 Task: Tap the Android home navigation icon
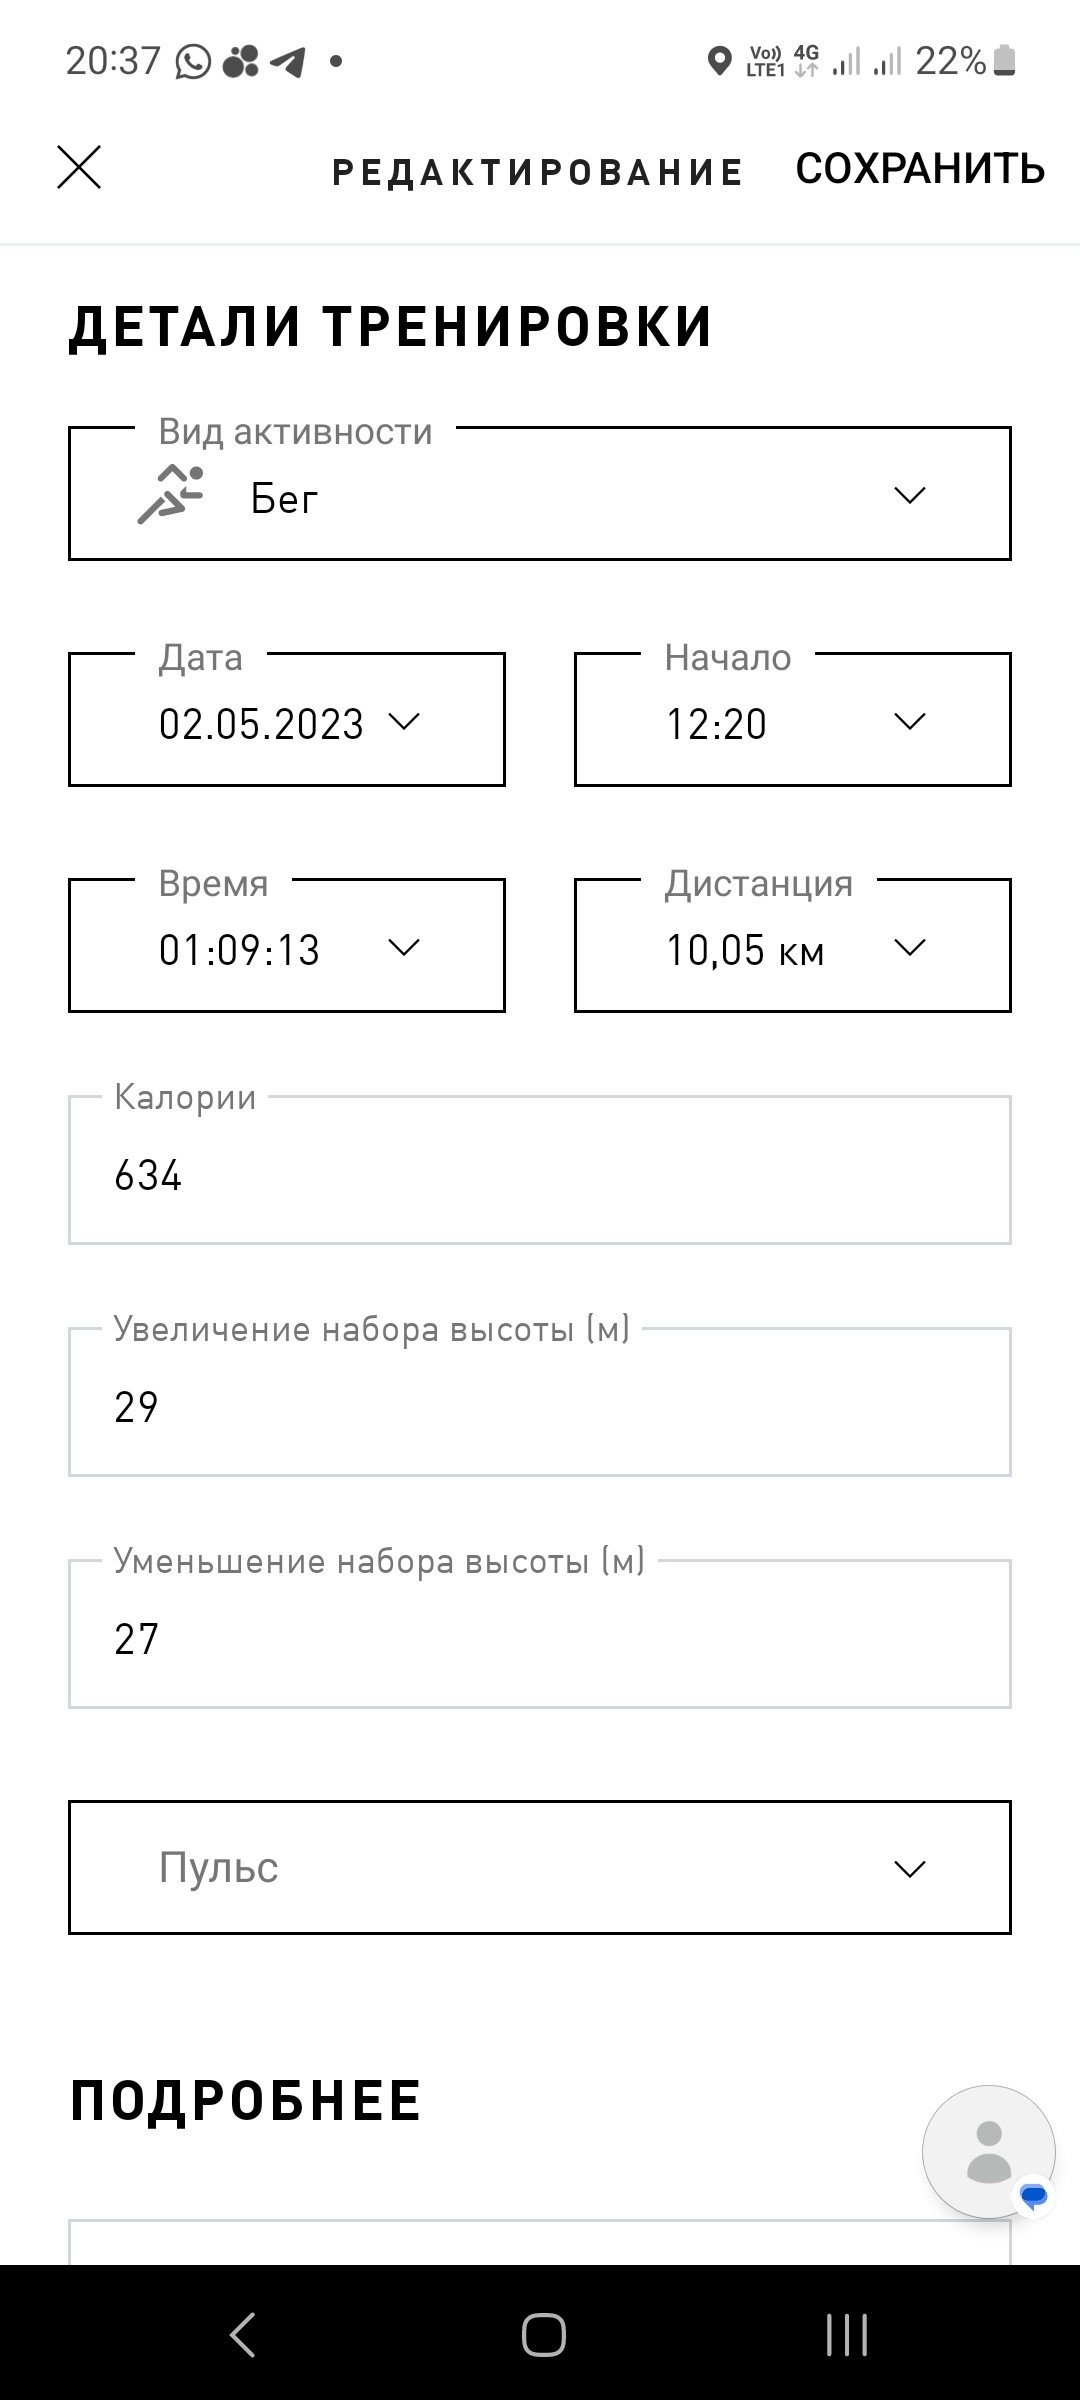(543, 2336)
